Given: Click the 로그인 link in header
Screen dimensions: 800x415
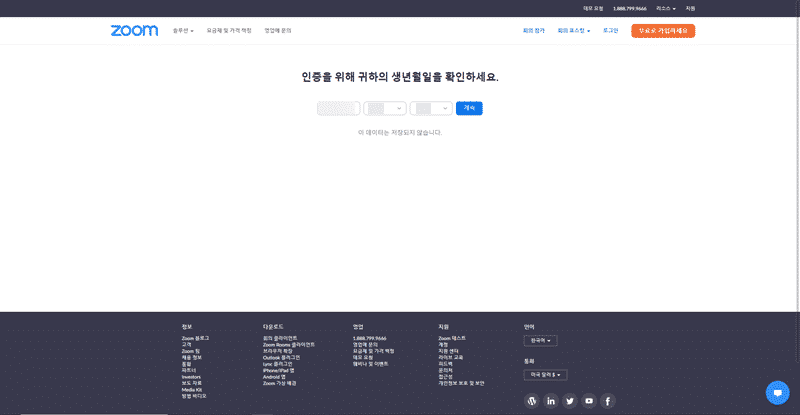Looking at the screenshot, I should click(x=610, y=31).
